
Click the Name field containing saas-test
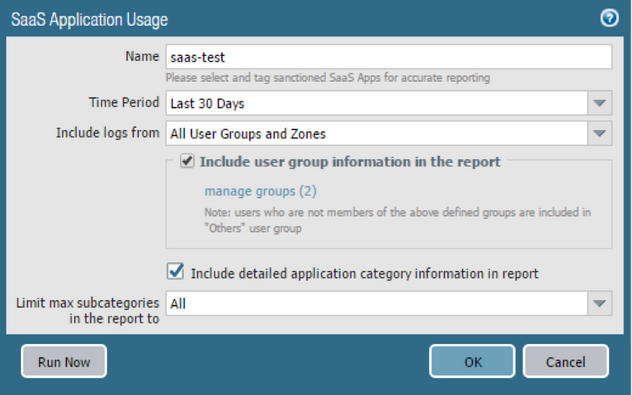click(x=389, y=57)
